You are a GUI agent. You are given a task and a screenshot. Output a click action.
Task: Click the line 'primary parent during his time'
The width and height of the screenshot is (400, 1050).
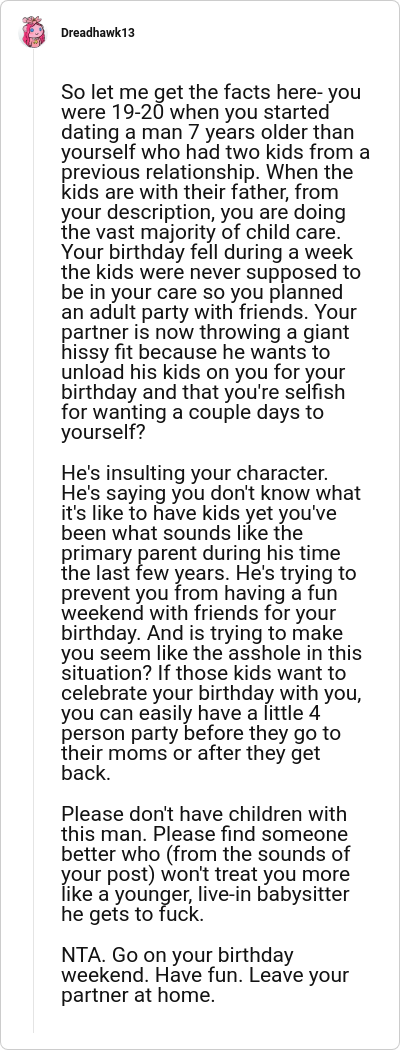(x=200, y=554)
